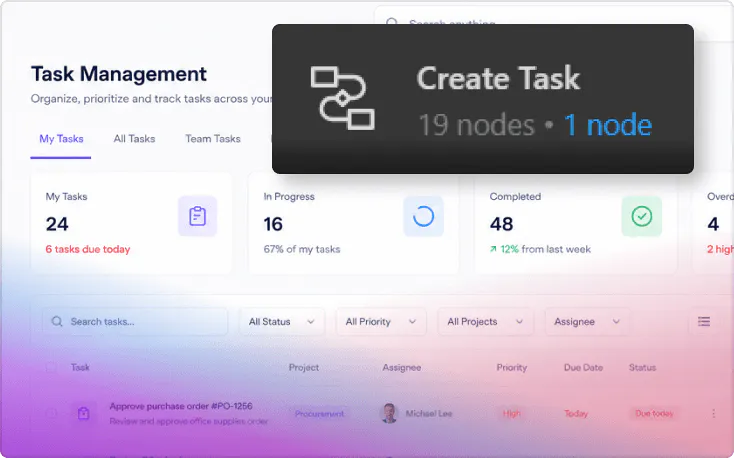
Task: Sort by the Assignee column header
Action: point(402,368)
